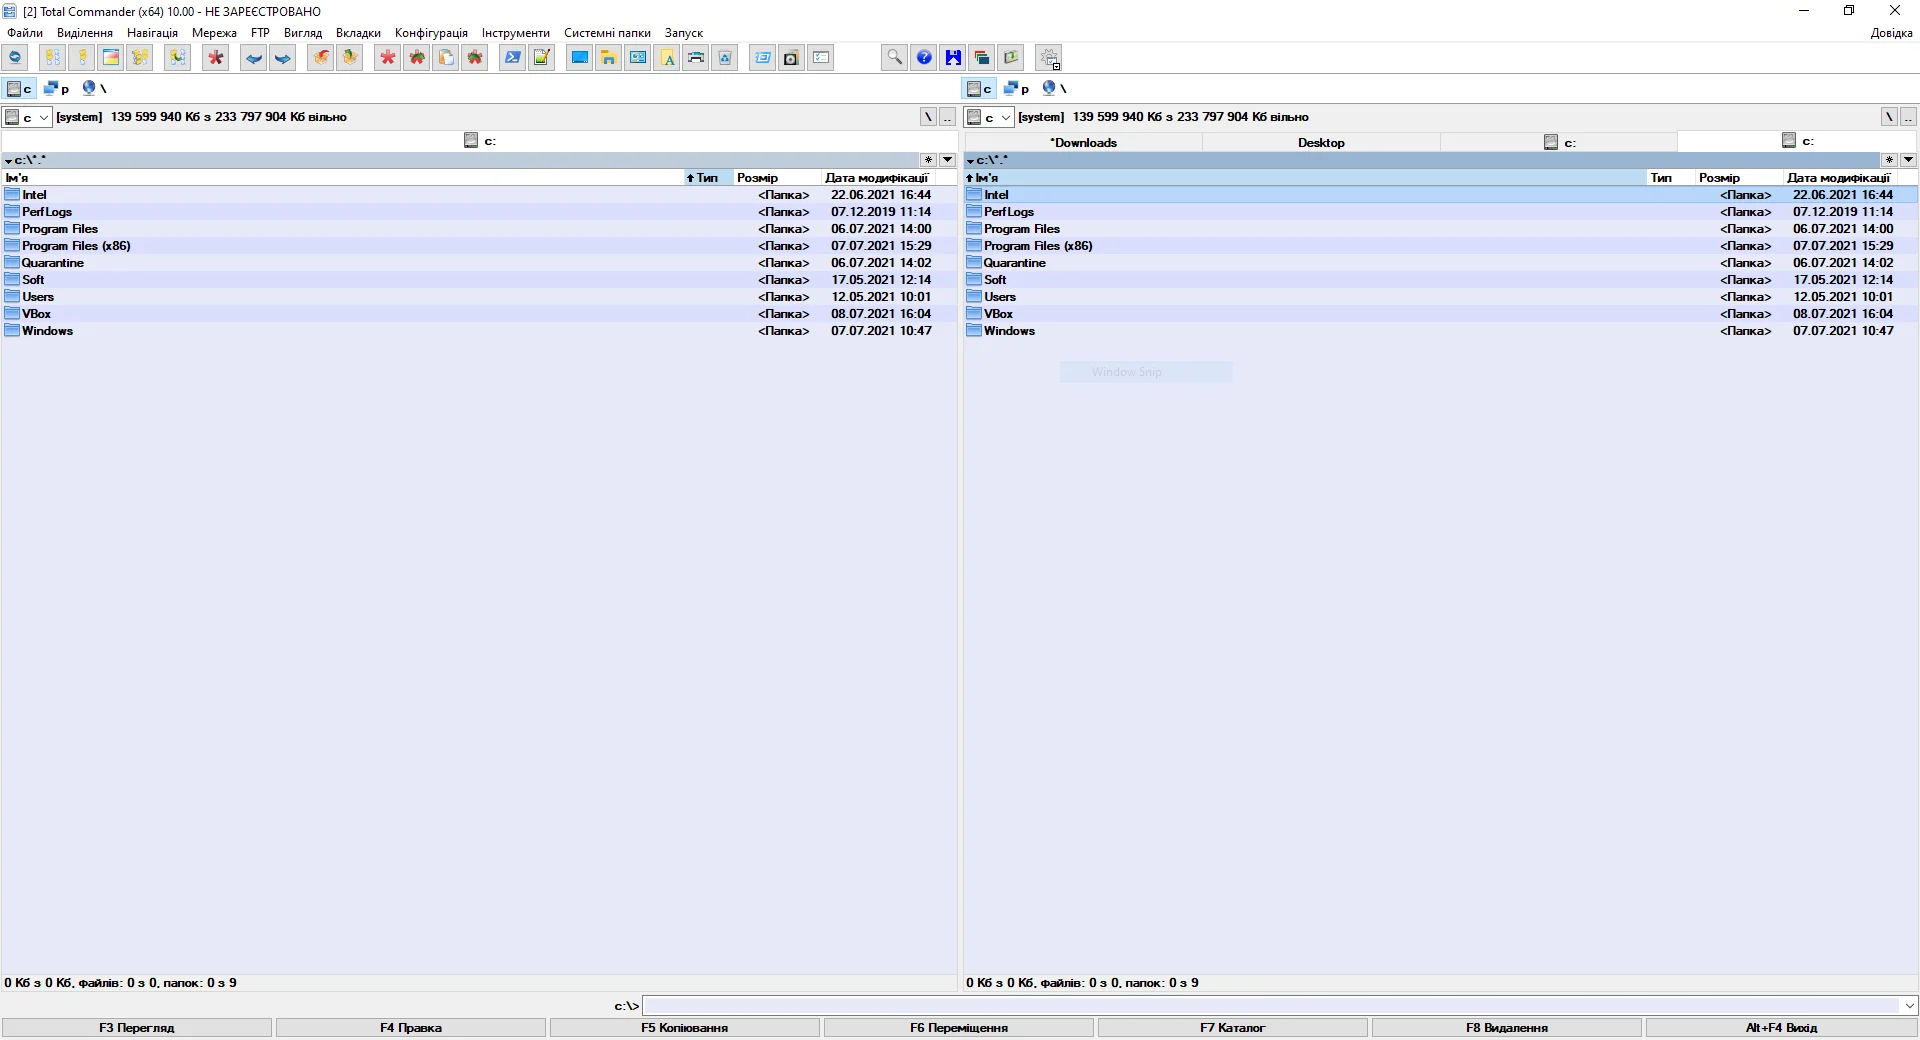Open the Recycle Bin toolbar icon
This screenshot has width=1920, height=1040.
(725, 57)
